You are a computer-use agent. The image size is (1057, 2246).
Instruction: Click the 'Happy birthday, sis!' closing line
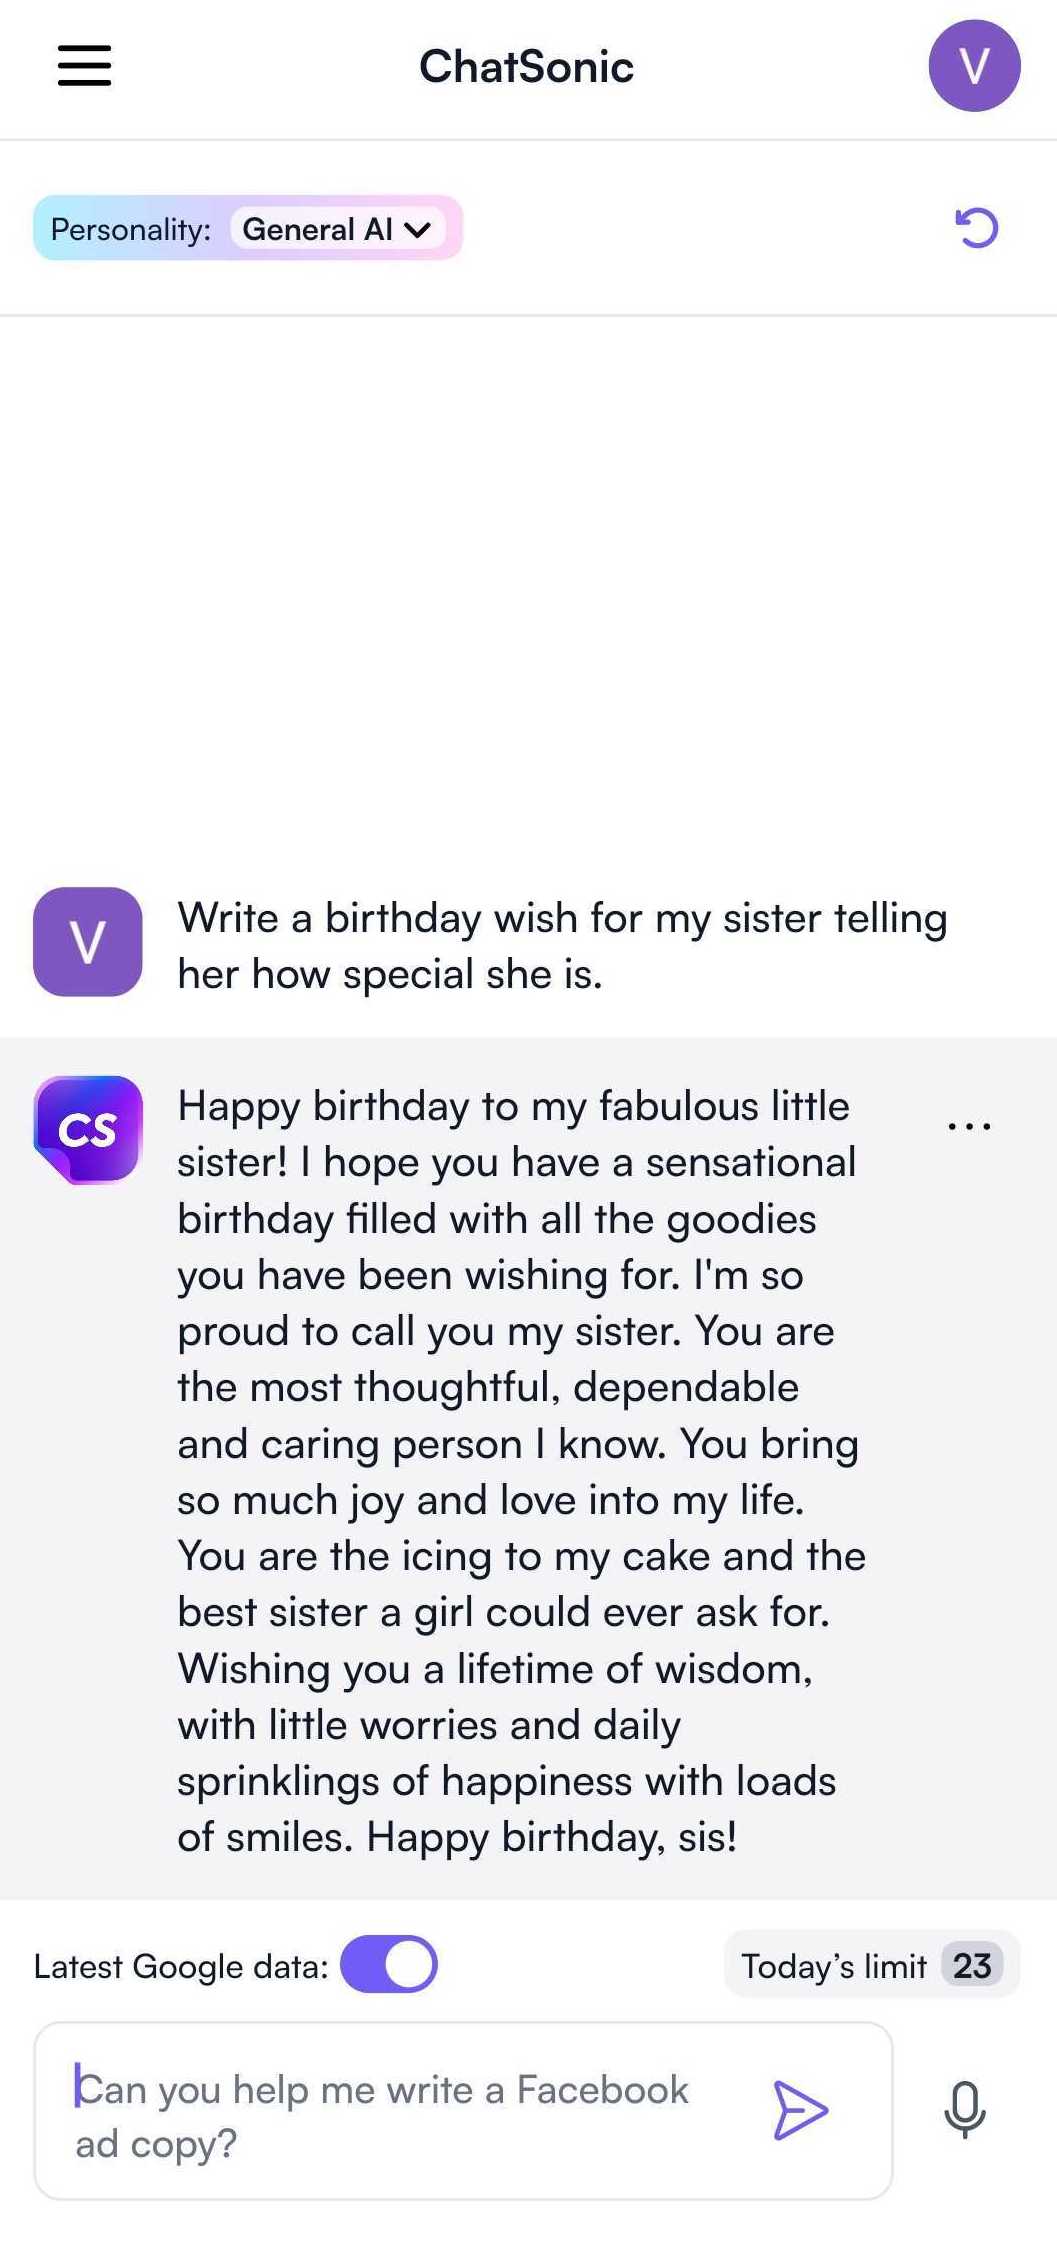click(552, 1837)
